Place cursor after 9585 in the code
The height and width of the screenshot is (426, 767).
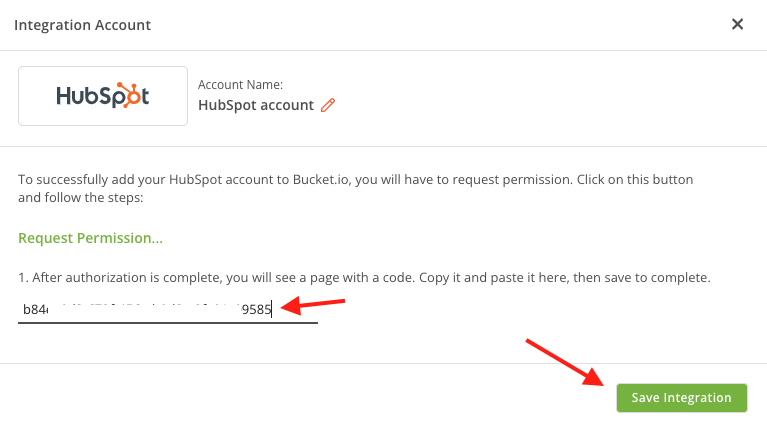pos(271,310)
